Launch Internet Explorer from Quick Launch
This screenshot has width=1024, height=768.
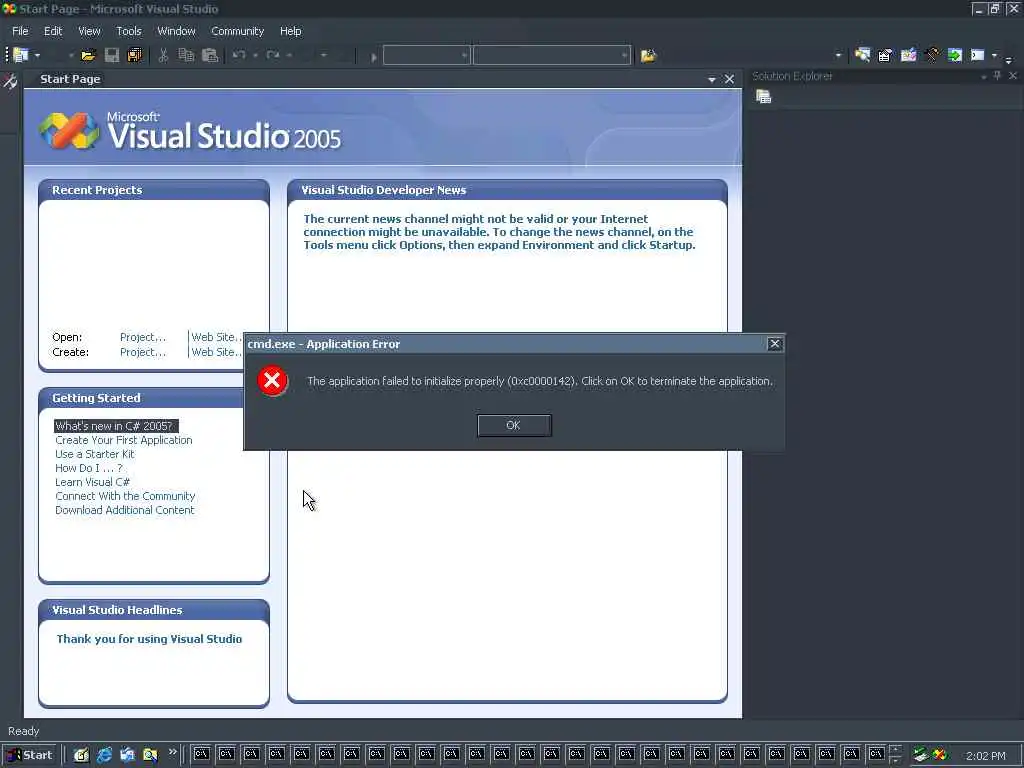click(x=104, y=755)
